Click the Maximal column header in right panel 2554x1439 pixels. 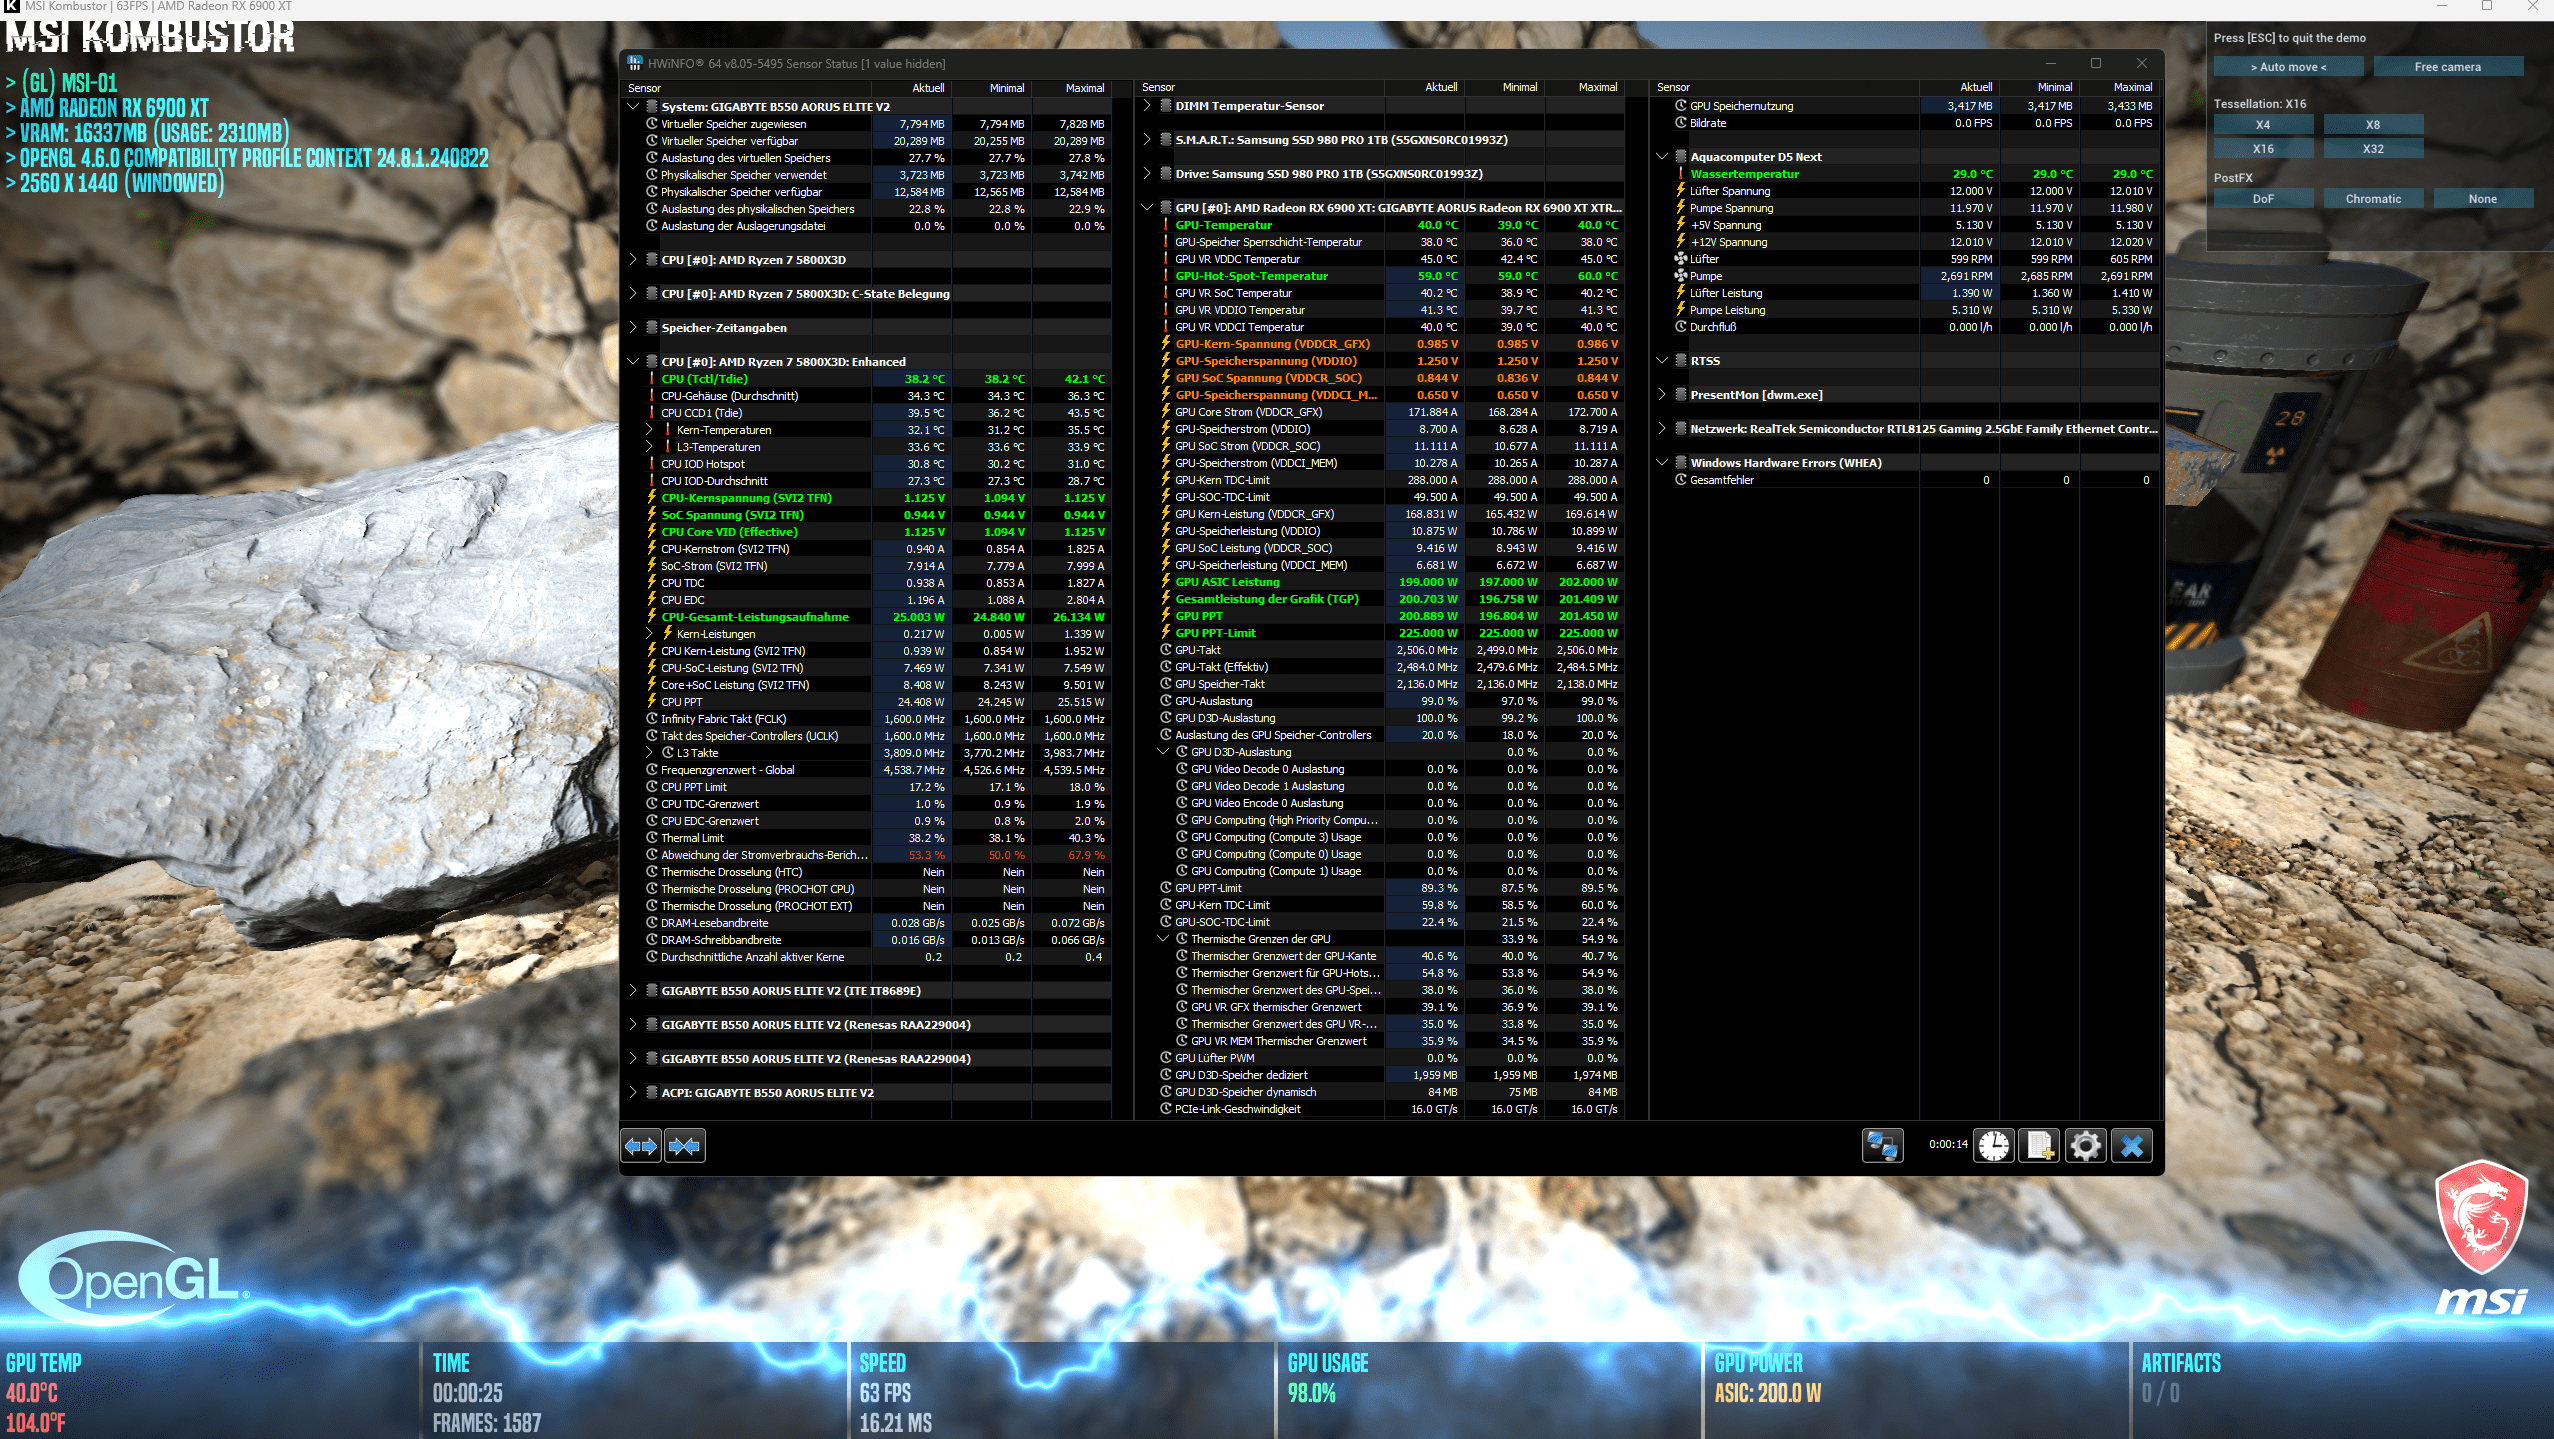(2119, 88)
